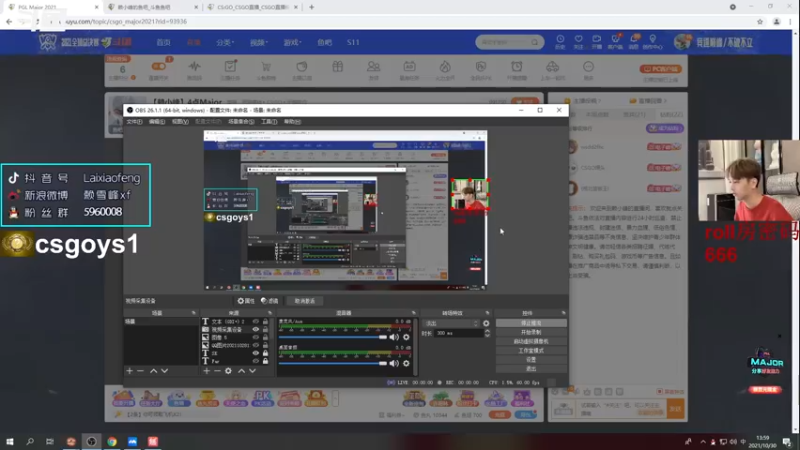Image resolution: width=800 pixels, height=450 pixels.
Task: Open OBS Edit menu
Action: 157,121
